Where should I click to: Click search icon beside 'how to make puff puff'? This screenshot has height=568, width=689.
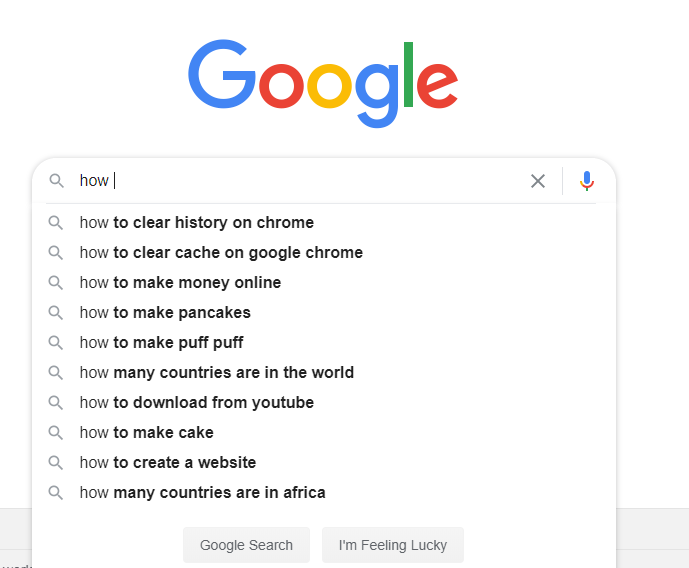(x=56, y=343)
